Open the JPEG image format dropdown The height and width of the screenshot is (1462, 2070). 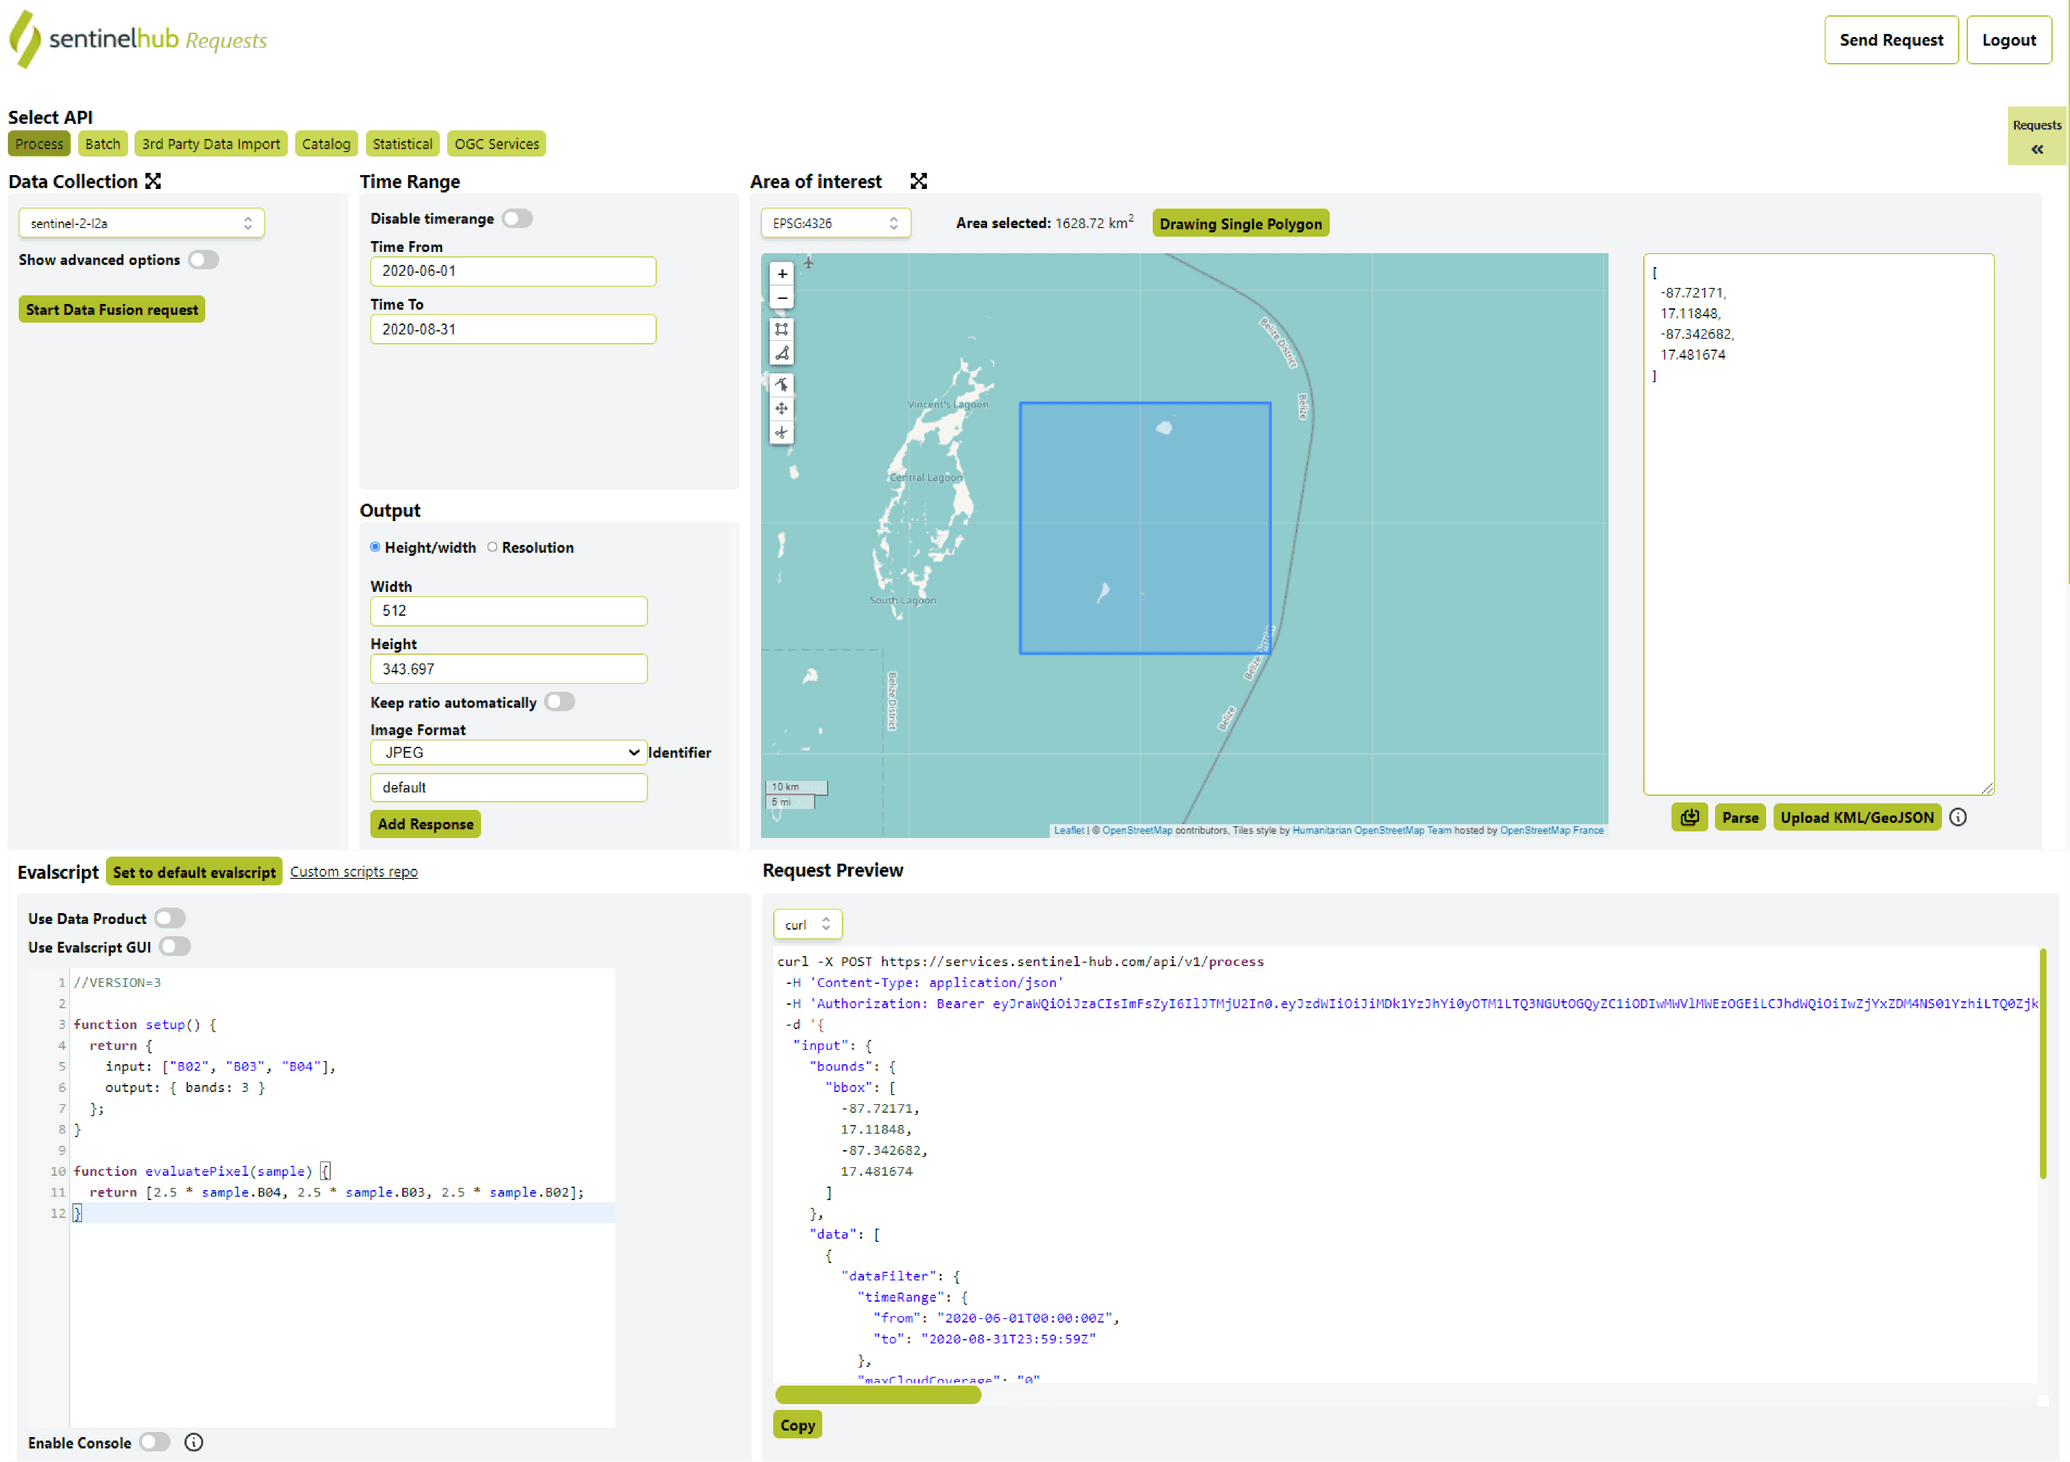point(508,752)
